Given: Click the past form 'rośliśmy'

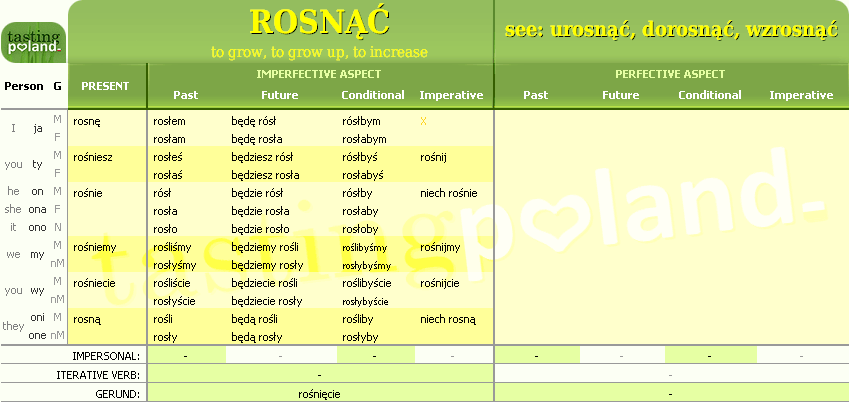Looking at the screenshot, I should click(x=173, y=248).
